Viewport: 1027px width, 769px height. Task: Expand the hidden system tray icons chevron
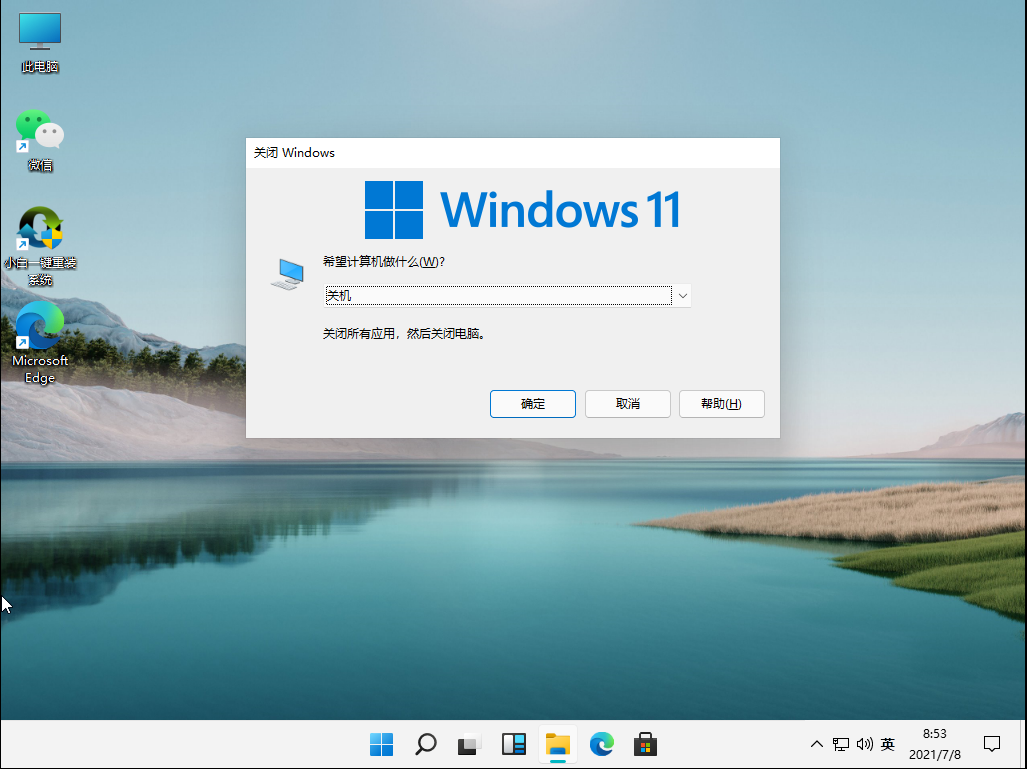coord(817,744)
